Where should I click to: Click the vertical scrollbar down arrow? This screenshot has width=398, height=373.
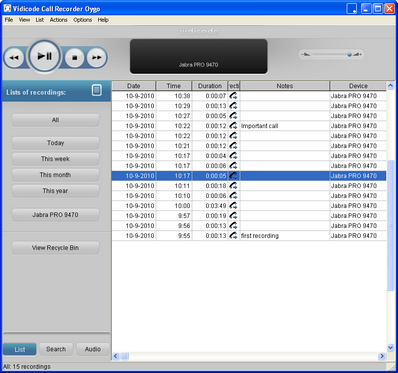pos(390,348)
